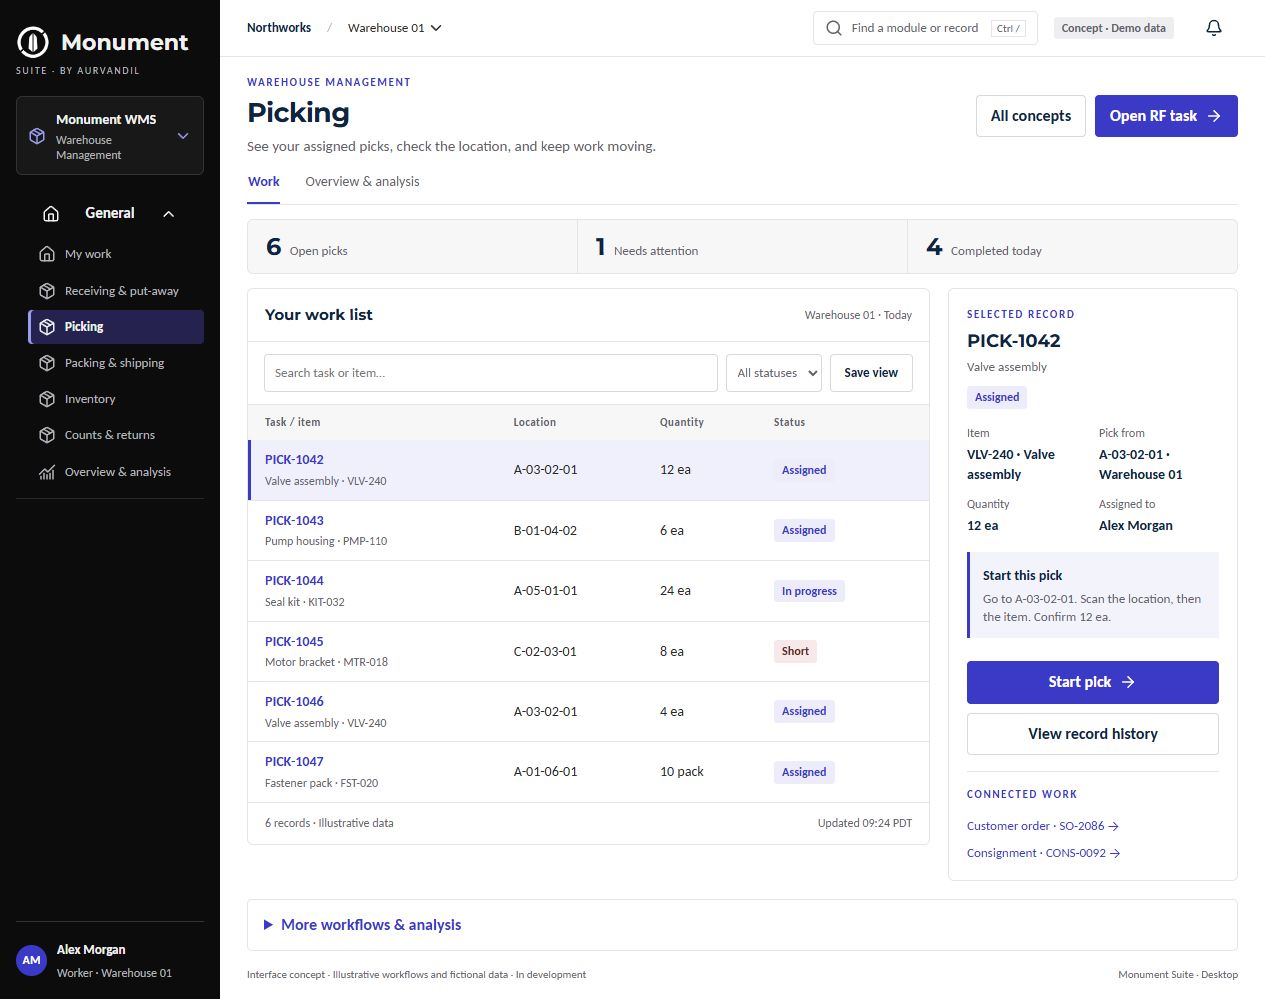This screenshot has height=999, width=1265.
Task: Open the Monument WMS module switcher dropdown
Action: click(110, 136)
